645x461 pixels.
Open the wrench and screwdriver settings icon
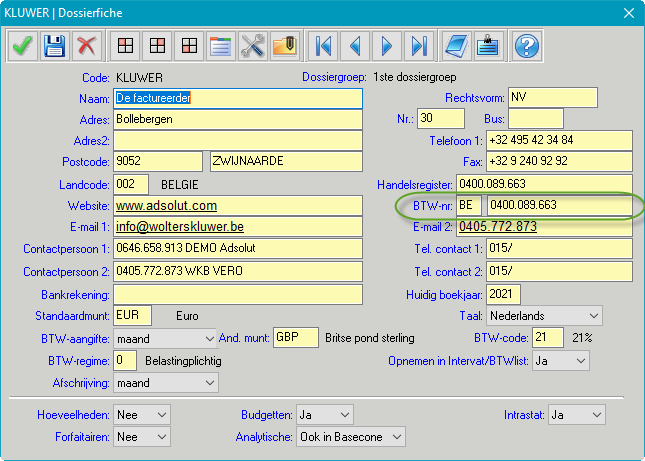tap(254, 46)
